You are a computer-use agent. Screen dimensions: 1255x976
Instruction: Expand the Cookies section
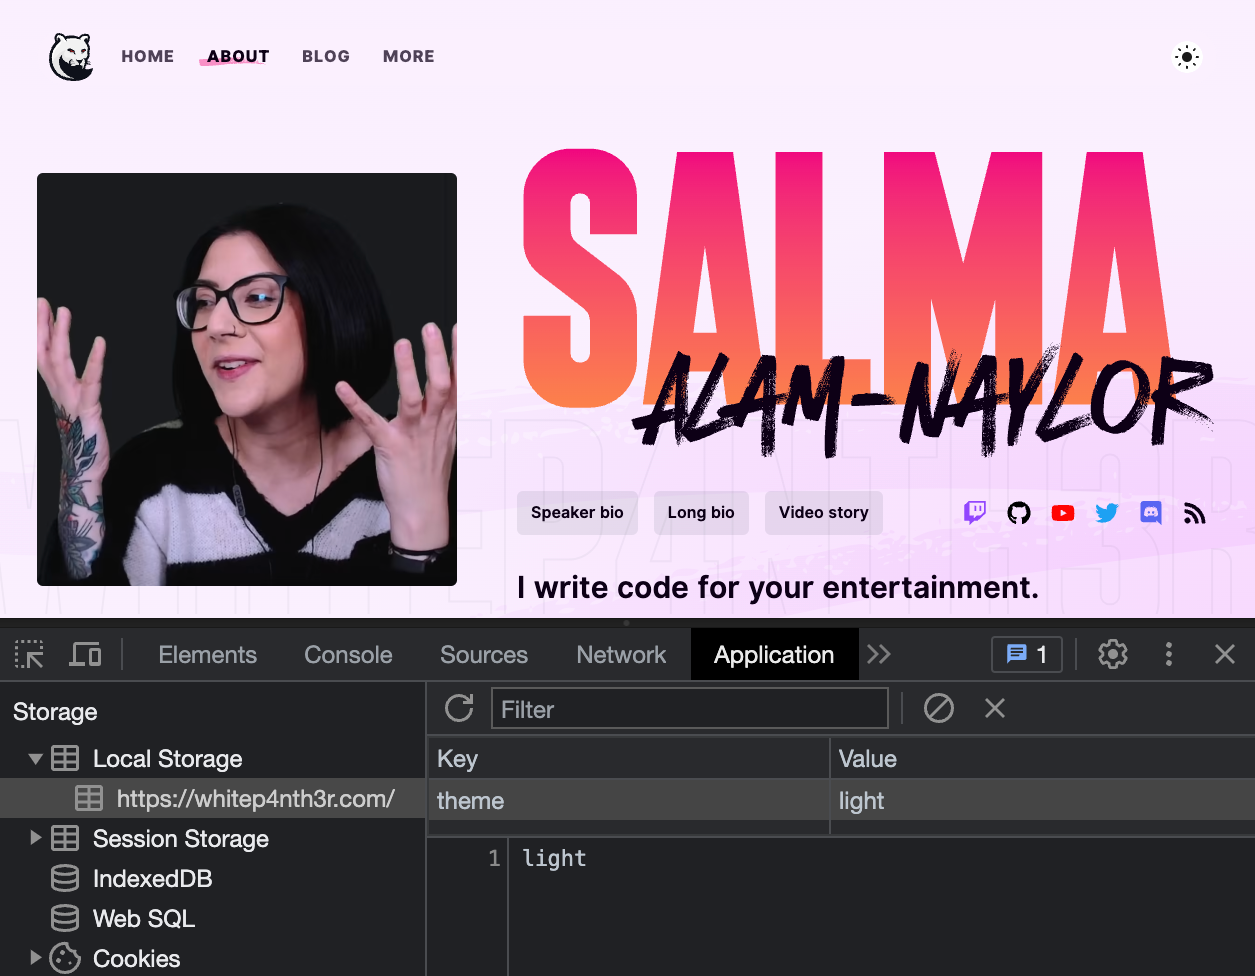tap(35, 958)
